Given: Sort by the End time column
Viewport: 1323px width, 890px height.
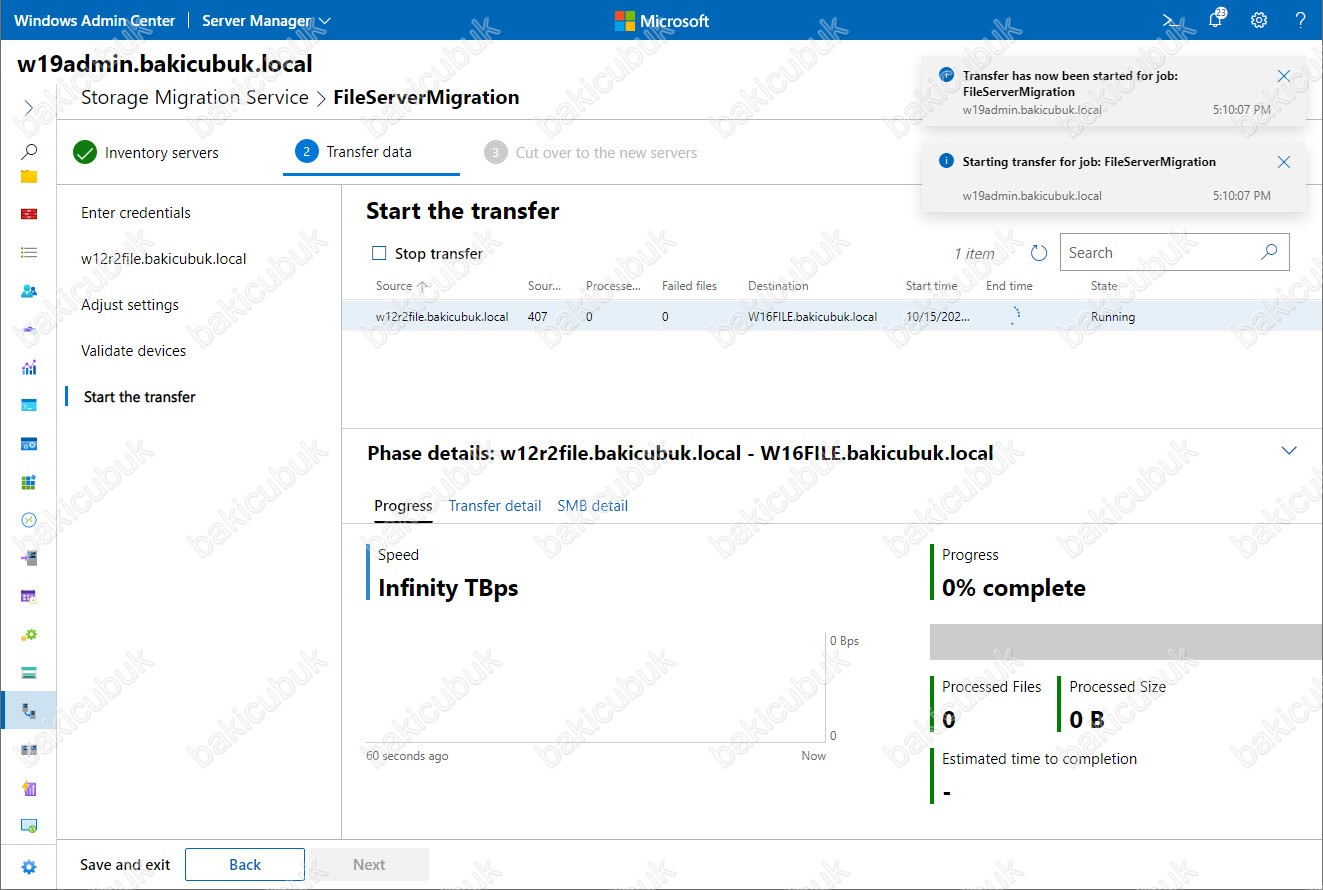Looking at the screenshot, I should 1009,286.
